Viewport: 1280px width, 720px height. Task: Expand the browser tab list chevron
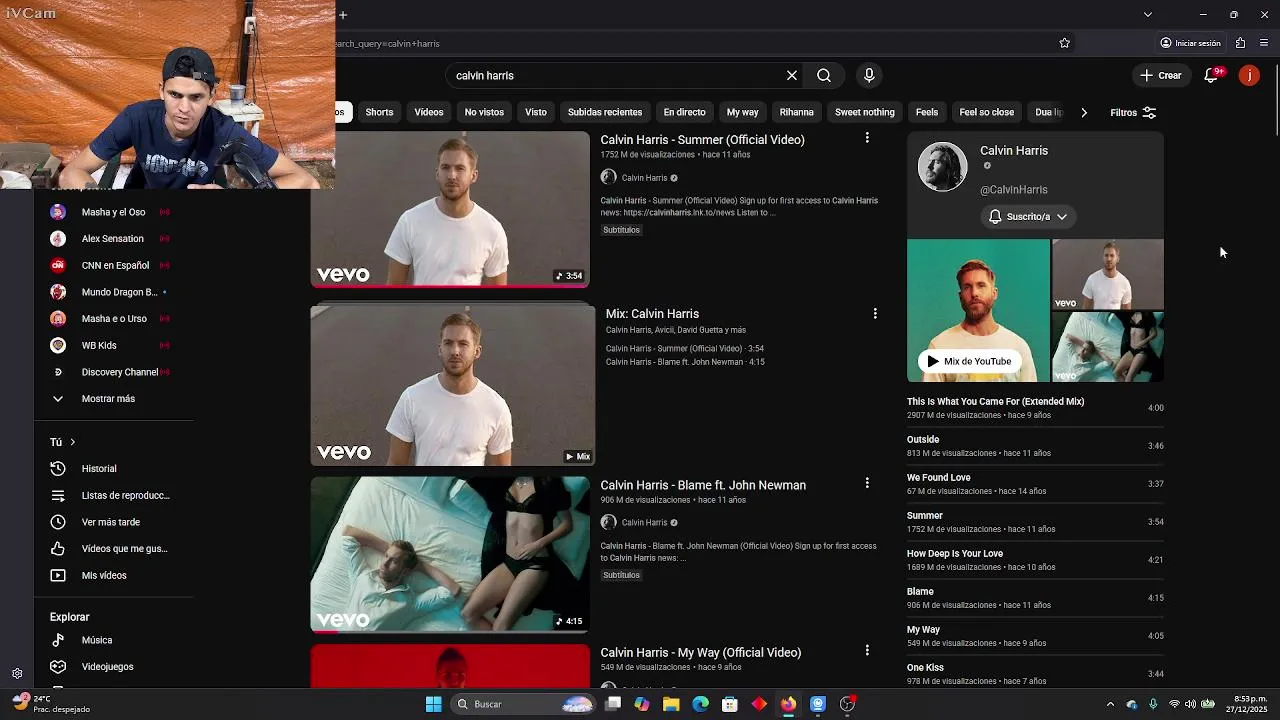click(x=1147, y=15)
